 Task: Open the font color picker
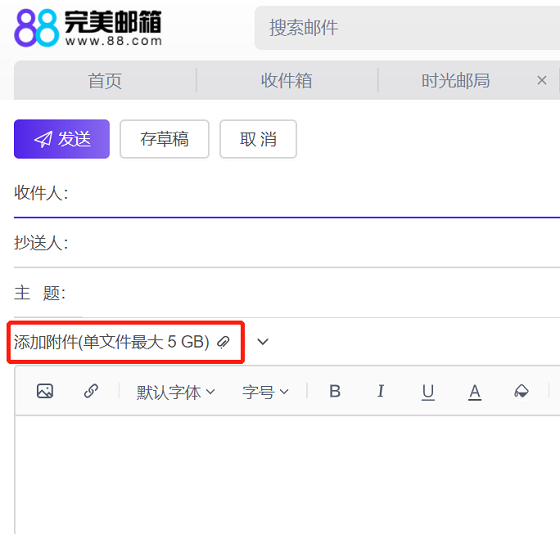(475, 392)
